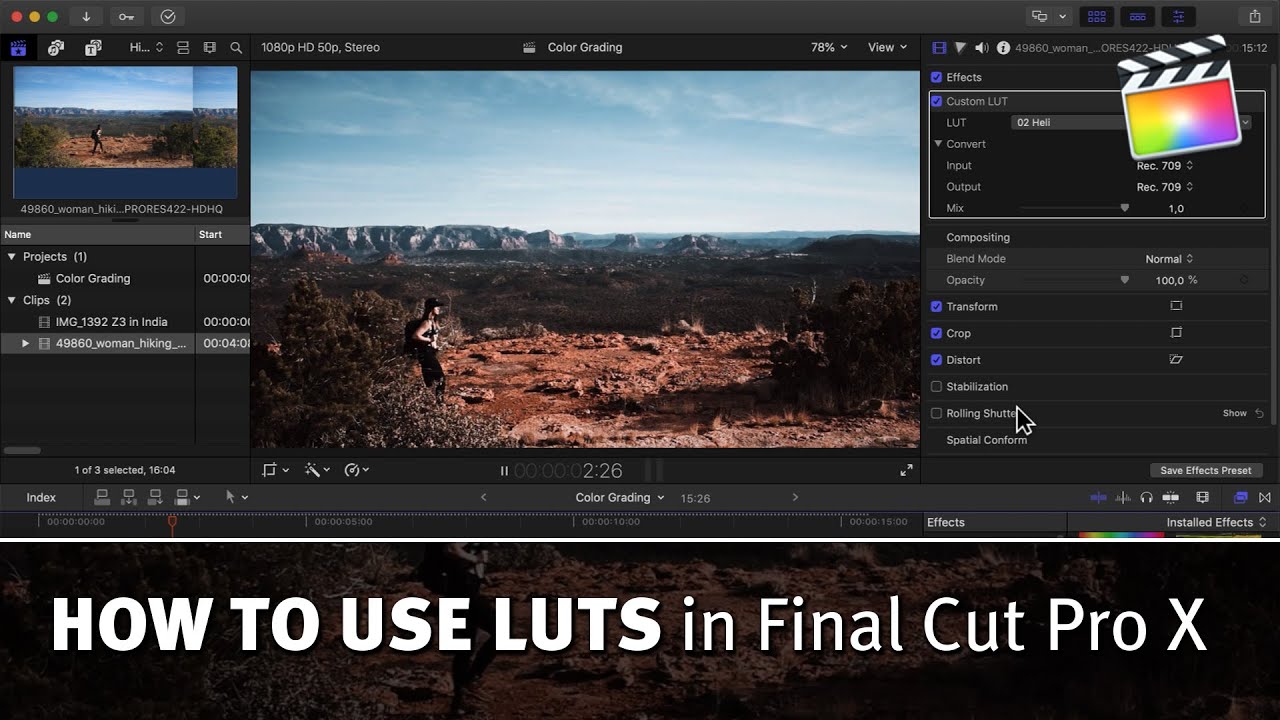Open Titles and Generators sidebar

click(93, 47)
